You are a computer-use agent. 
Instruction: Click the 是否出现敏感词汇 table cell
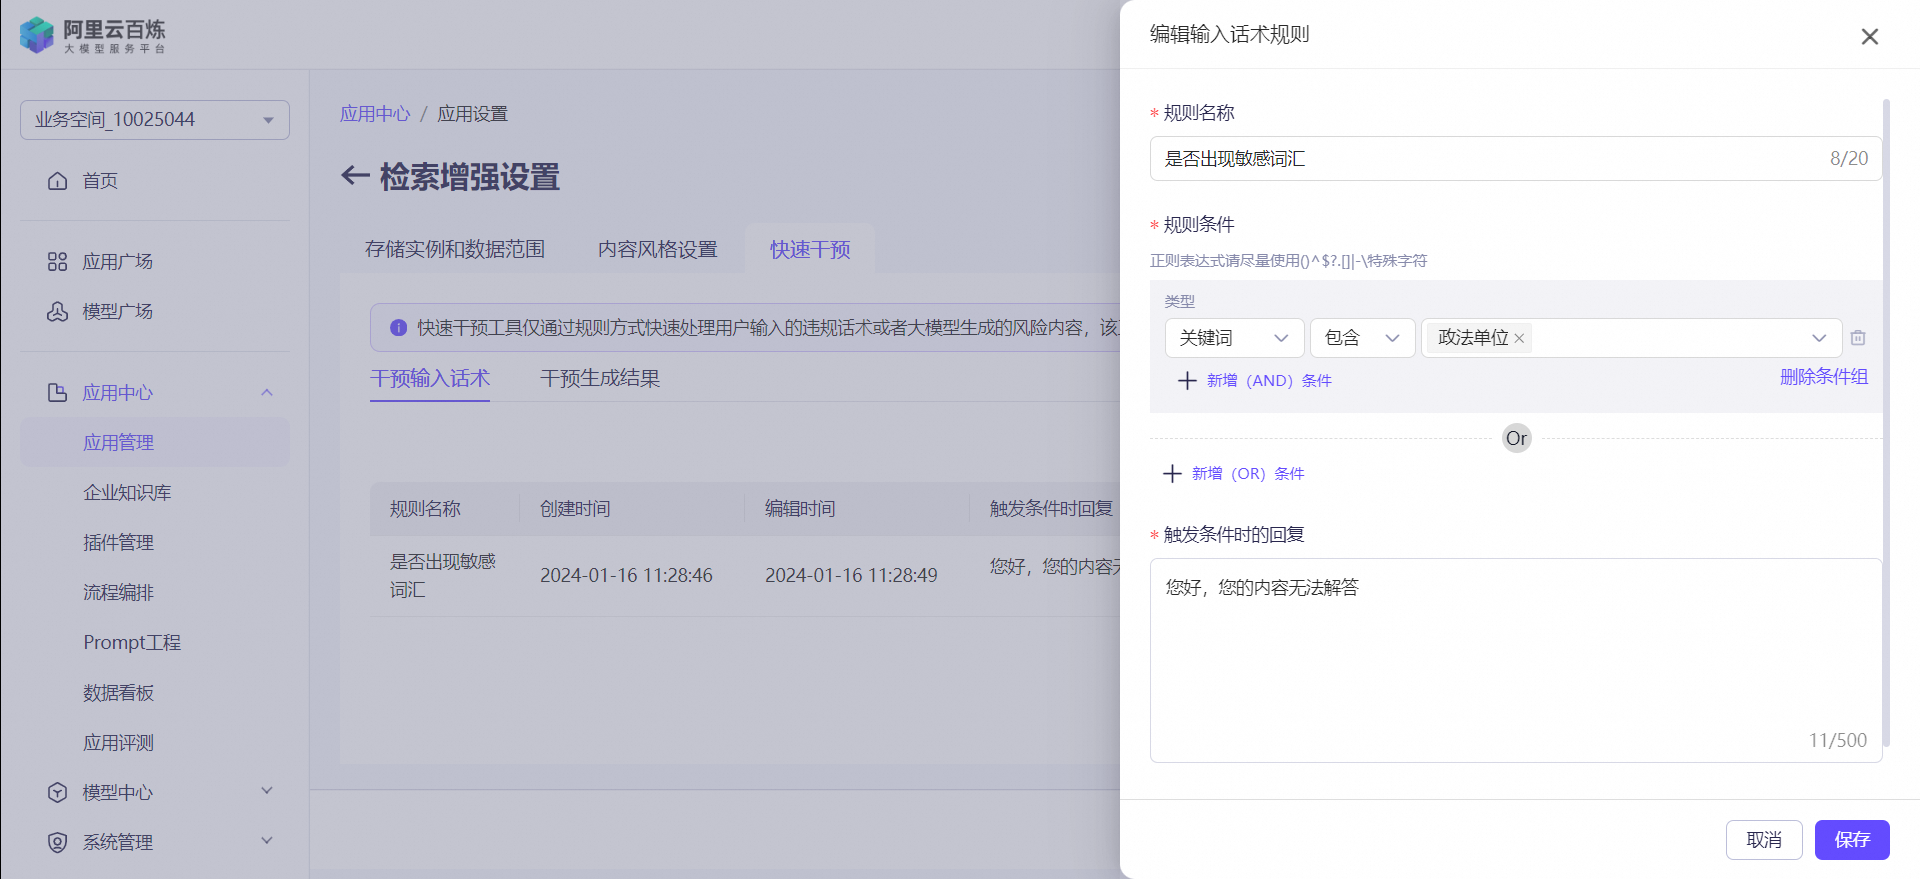[443, 576]
